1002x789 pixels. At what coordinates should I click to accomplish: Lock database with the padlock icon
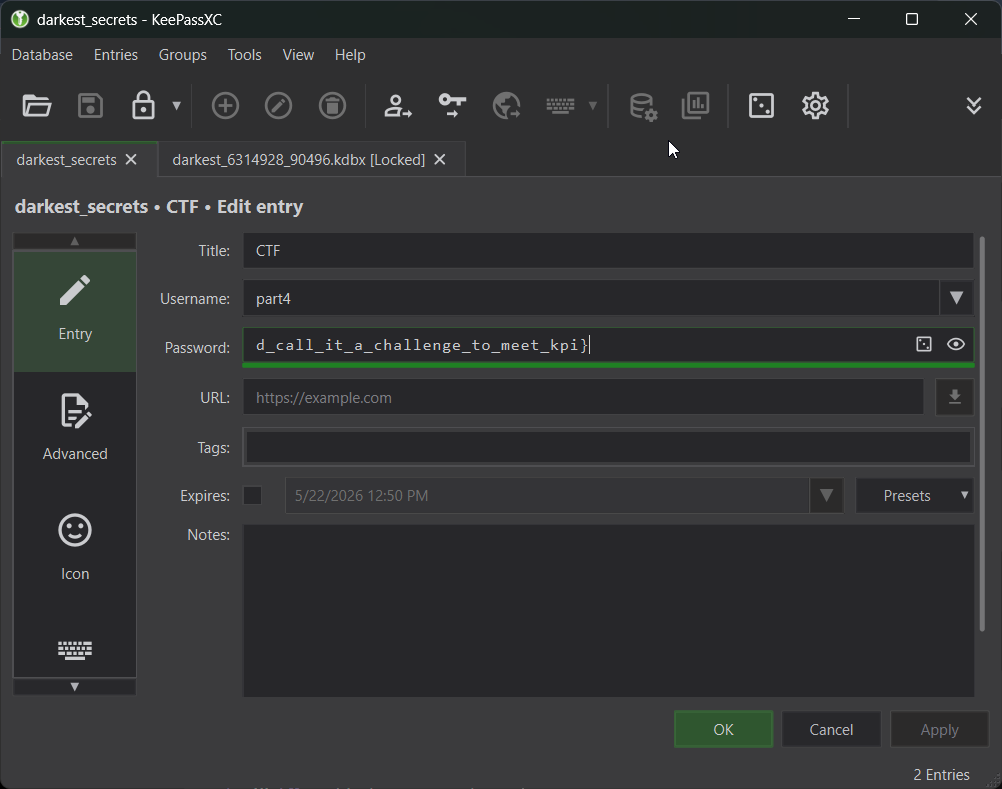[x=143, y=105]
